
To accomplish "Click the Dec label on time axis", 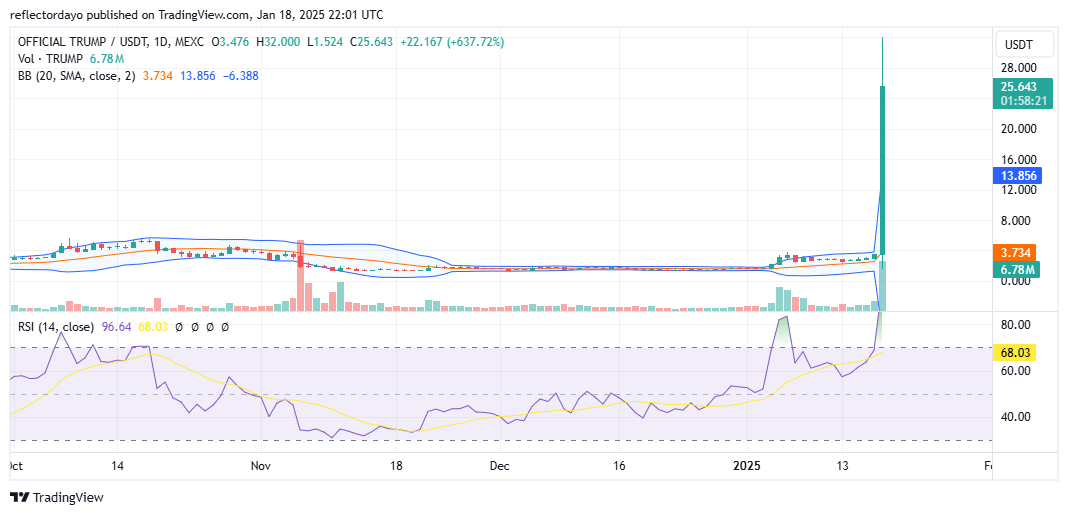I will (500, 467).
